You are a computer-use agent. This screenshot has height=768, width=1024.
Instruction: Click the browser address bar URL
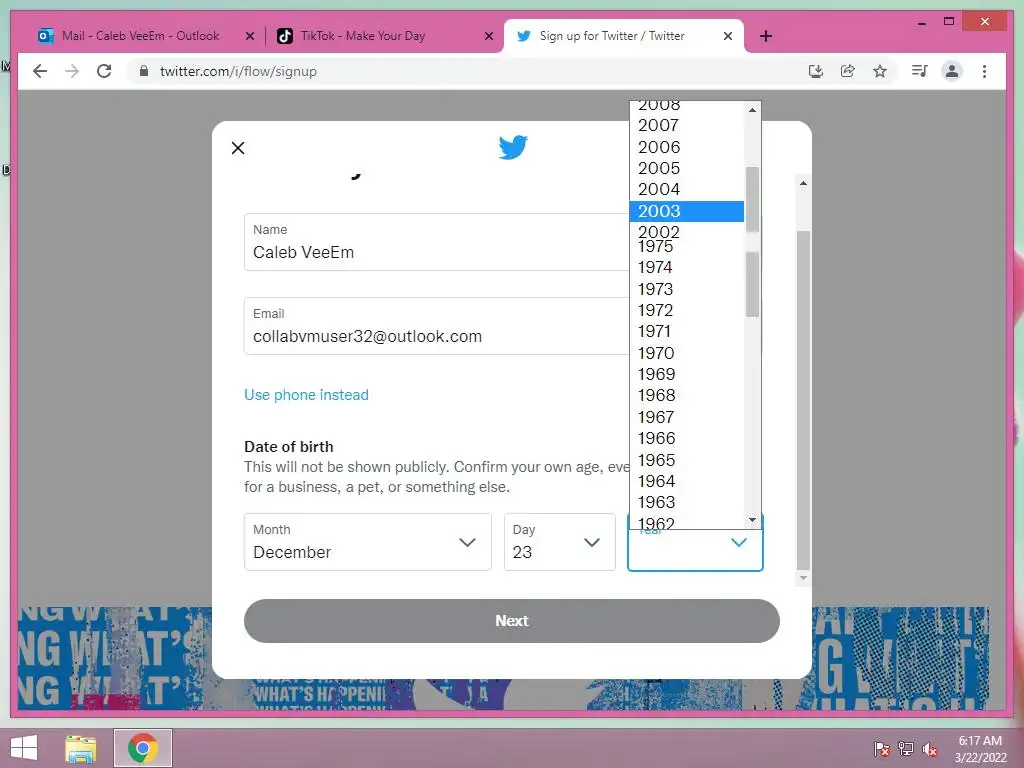point(238,71)
